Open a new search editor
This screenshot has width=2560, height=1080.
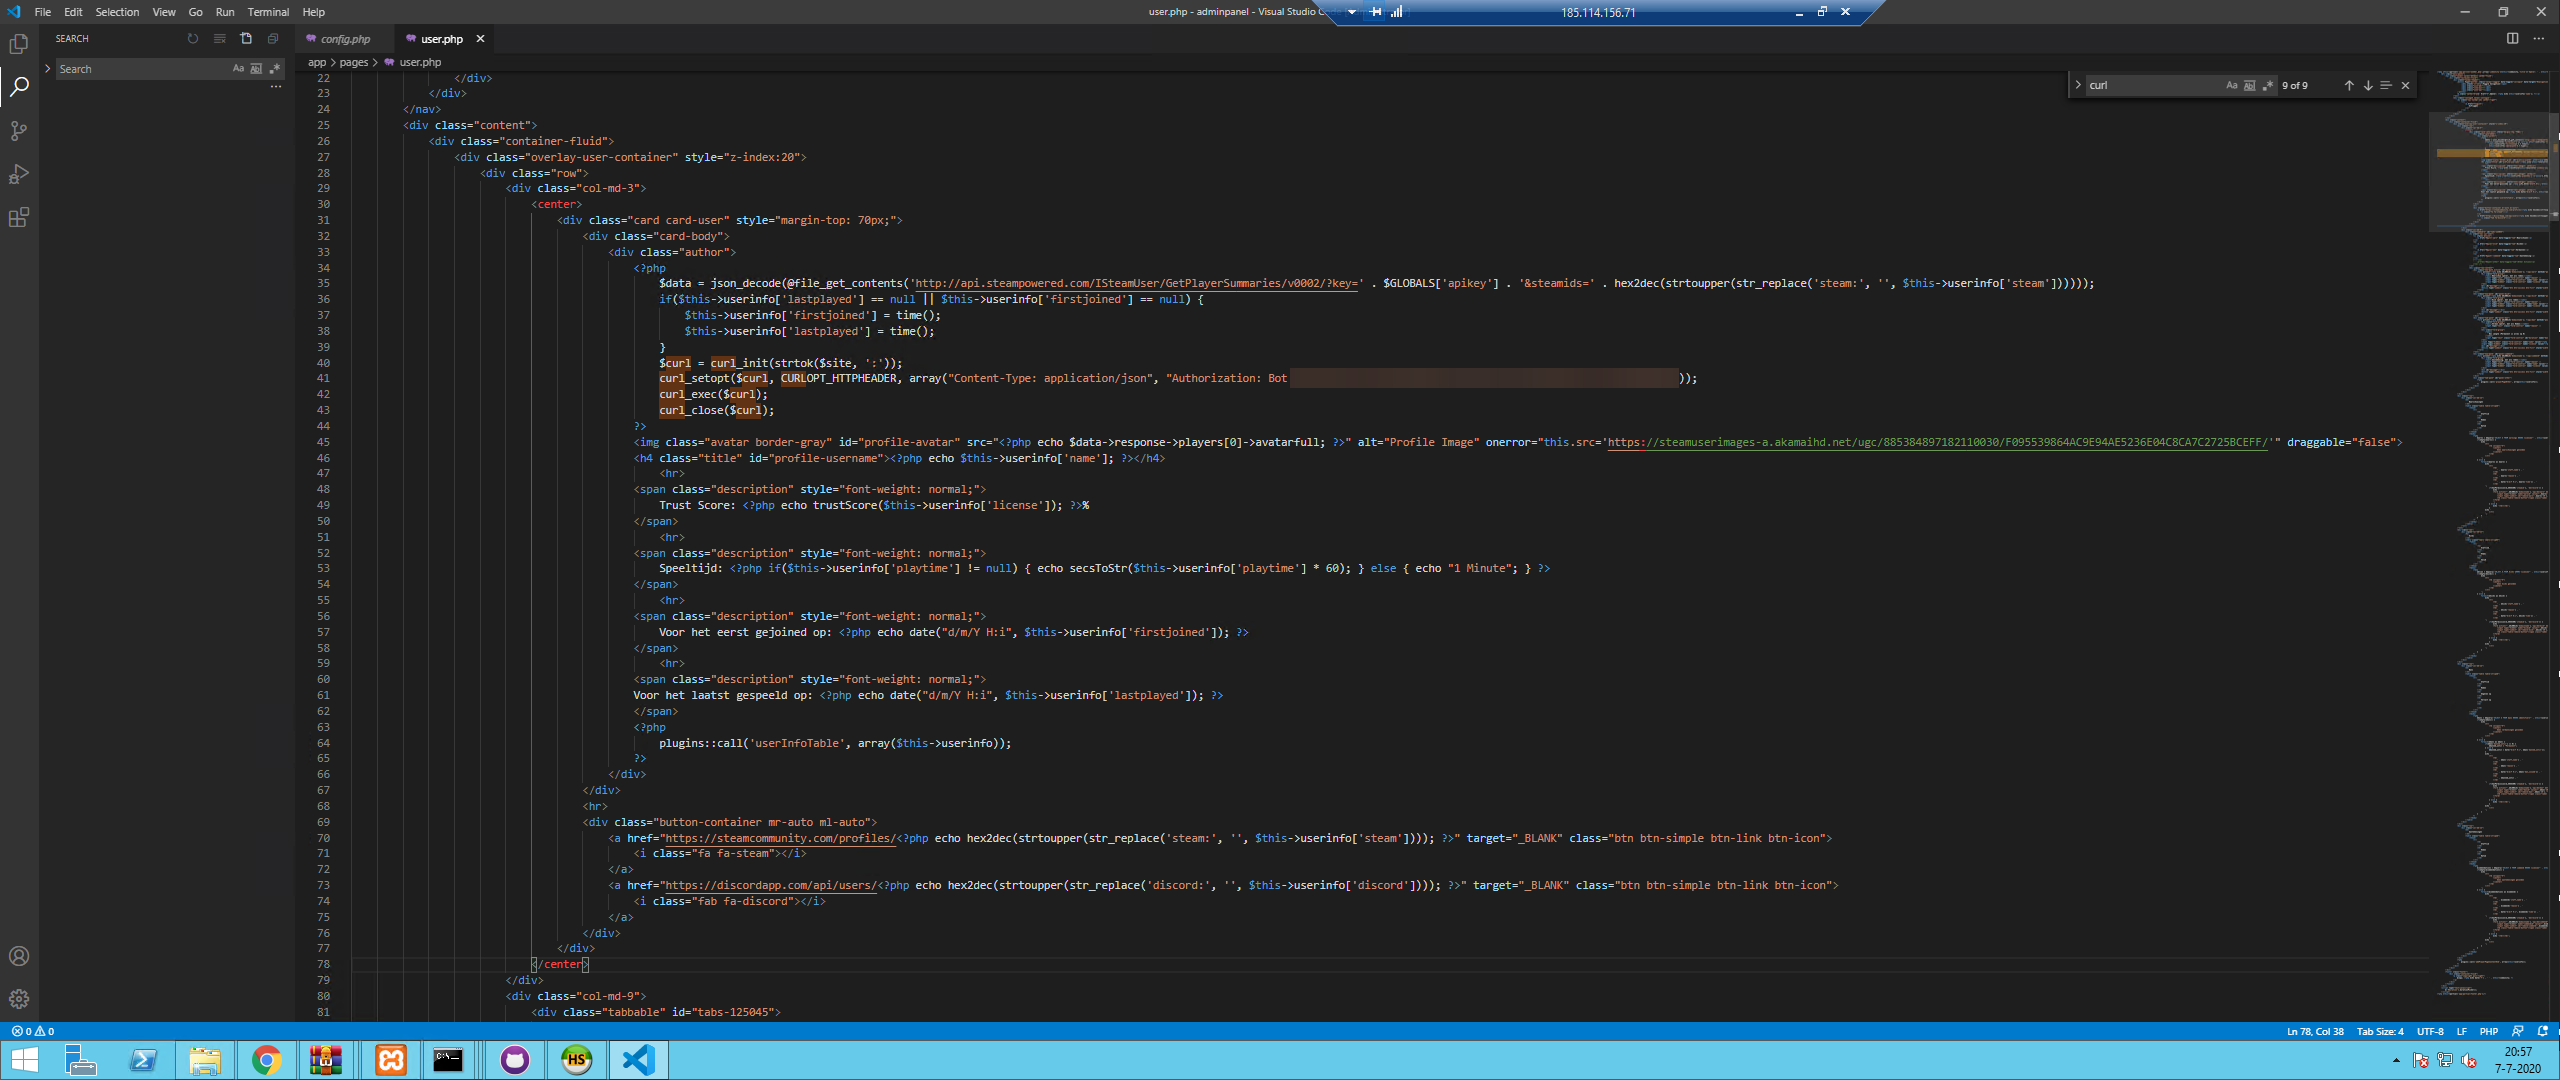tap(246, 39)
